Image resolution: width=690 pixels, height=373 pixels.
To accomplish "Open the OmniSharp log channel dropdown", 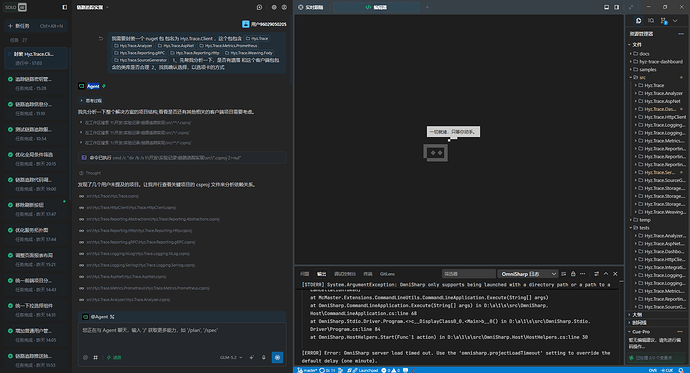I will [528, 274].
